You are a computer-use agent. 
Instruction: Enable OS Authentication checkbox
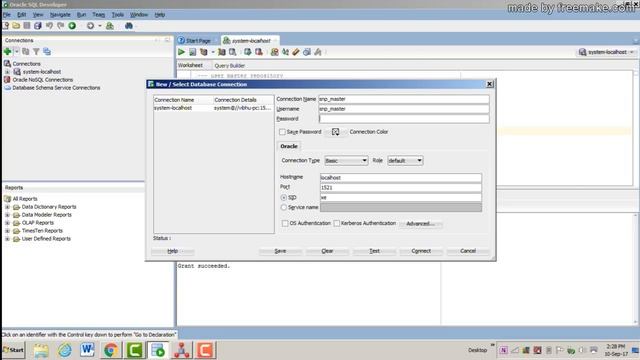pos(285,223)
